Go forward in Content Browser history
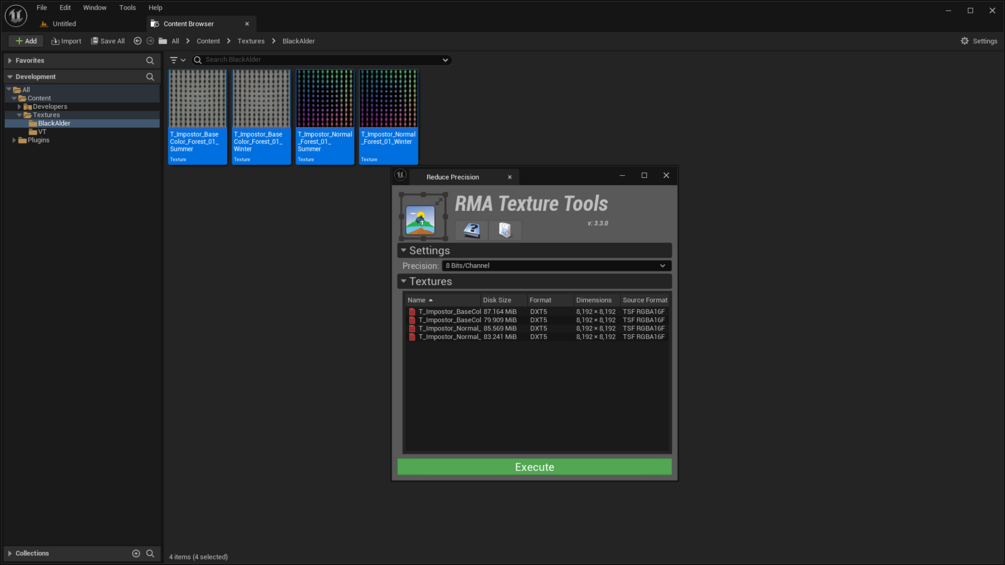The image size is (1005, 565). (150, 41)
